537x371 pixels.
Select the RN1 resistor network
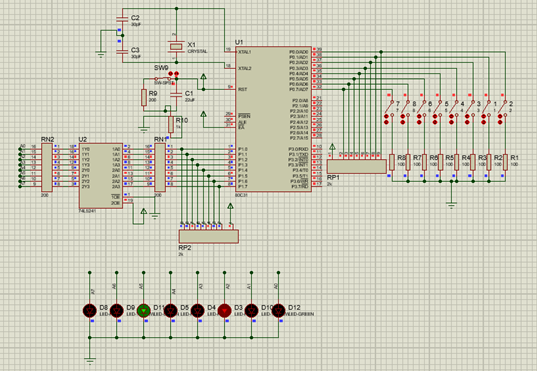(160, 167)
